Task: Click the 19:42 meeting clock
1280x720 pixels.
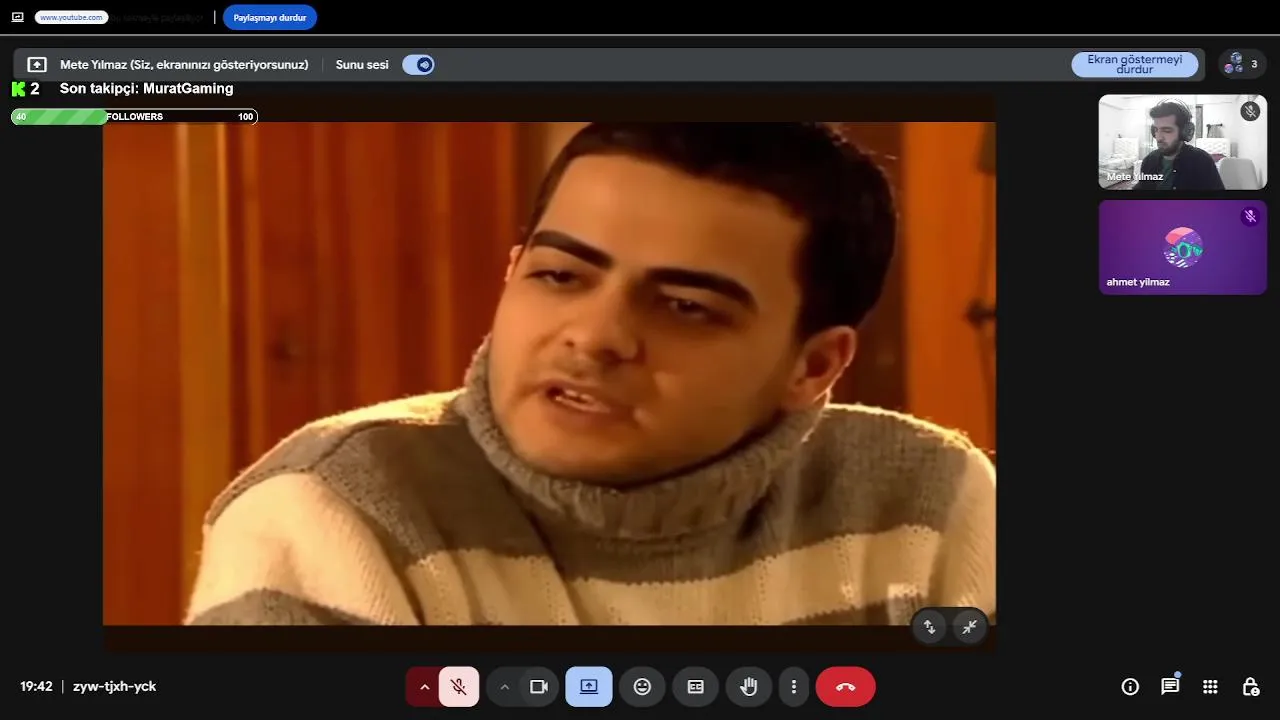Action: 36,686
